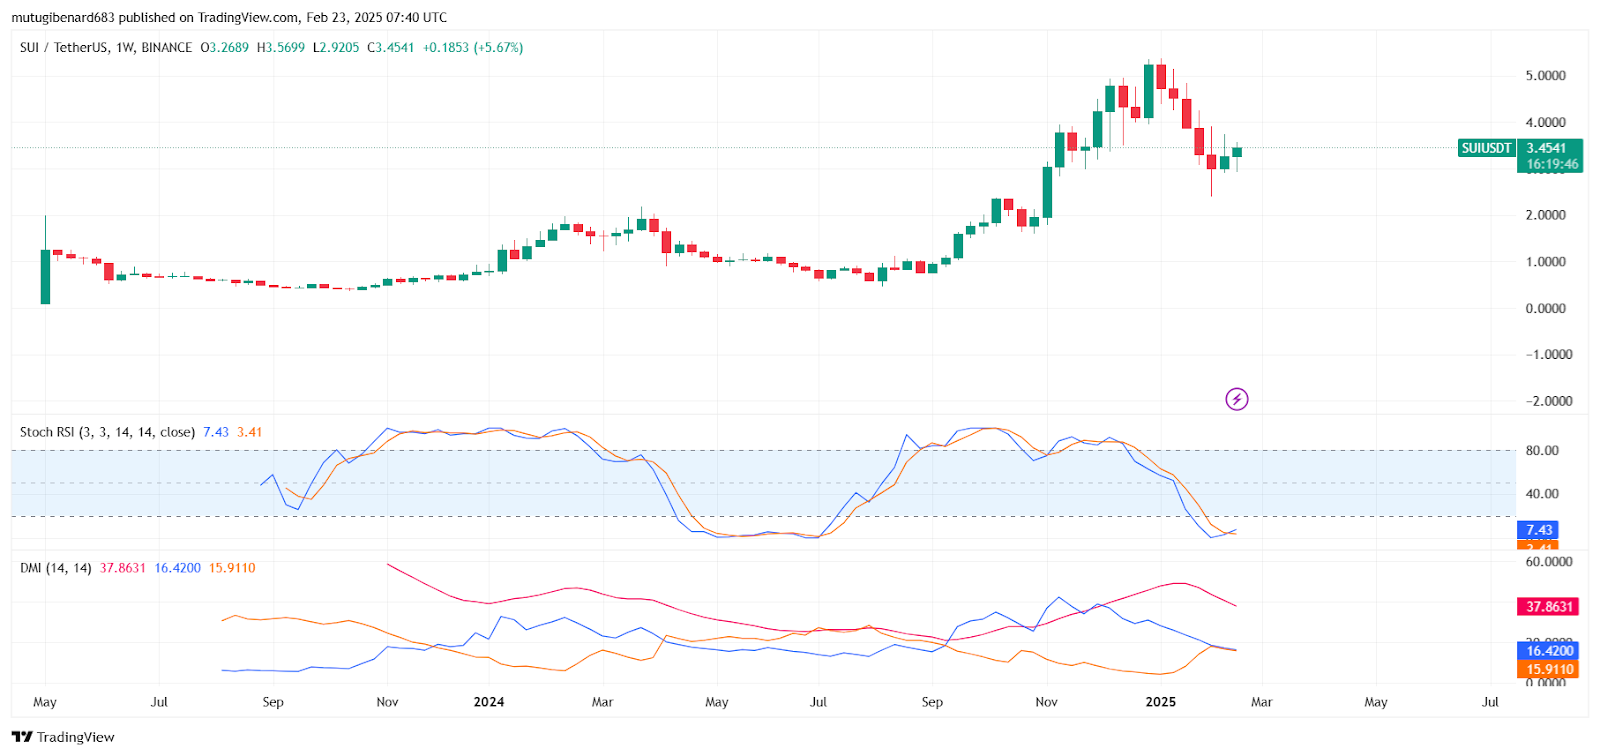Click the 1W timeframe label

pos(125,47)
